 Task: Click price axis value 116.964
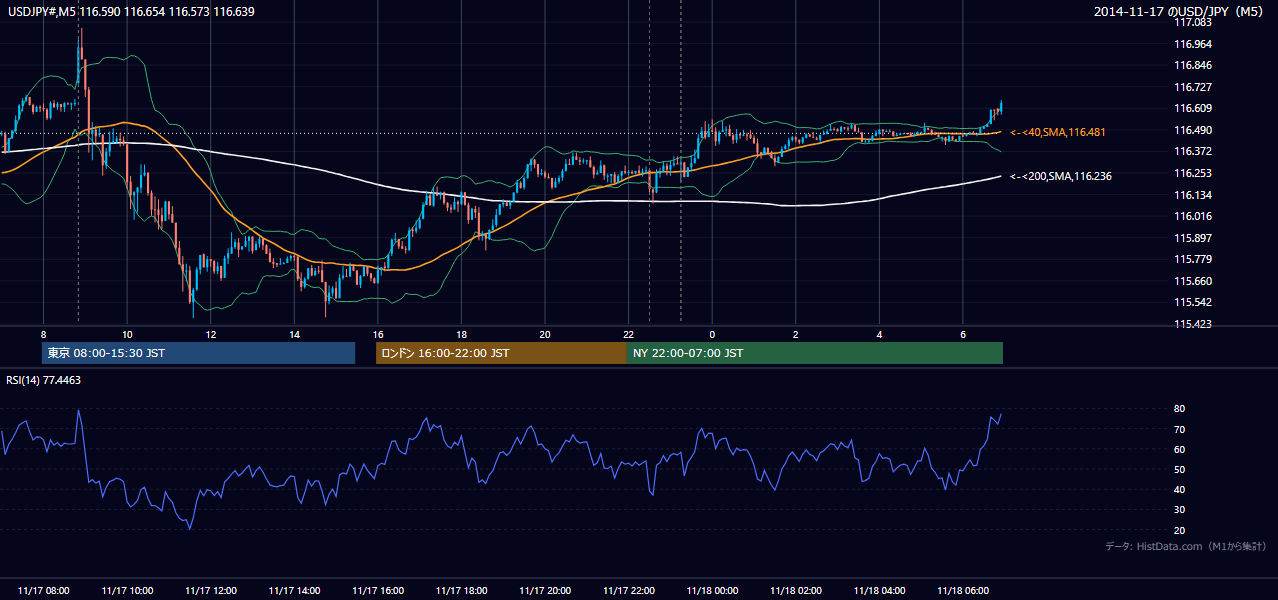[1192, 44]
